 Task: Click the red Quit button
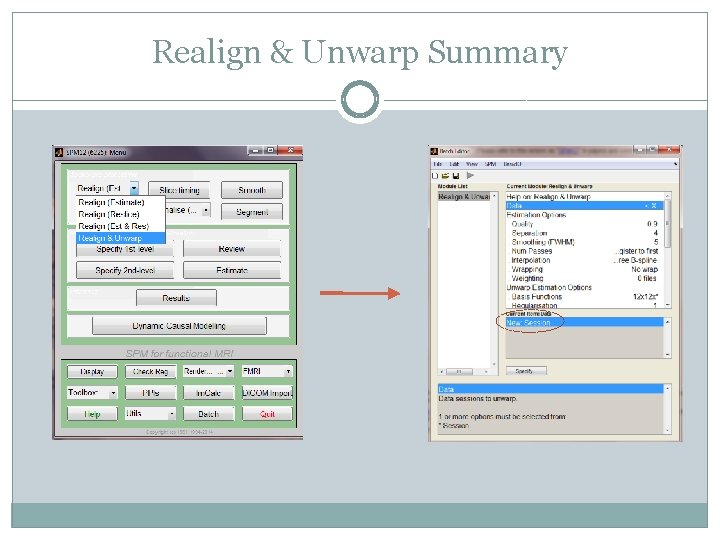pos(267,414)
